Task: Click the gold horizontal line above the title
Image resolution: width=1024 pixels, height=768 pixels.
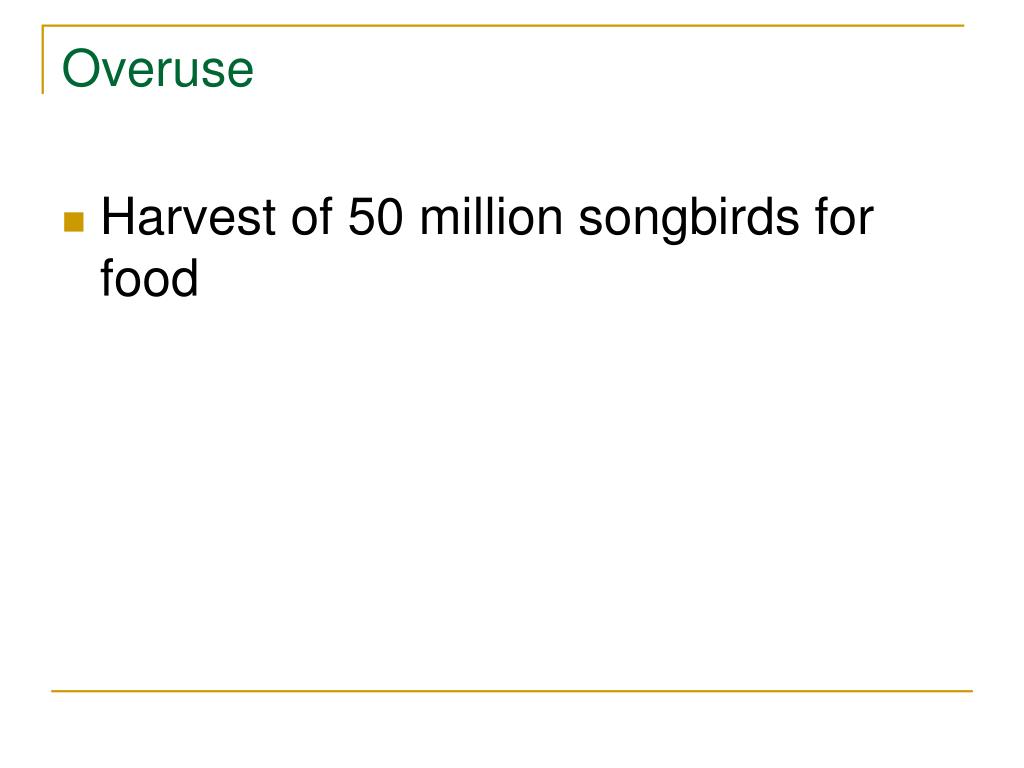Action: pos(500,26)
